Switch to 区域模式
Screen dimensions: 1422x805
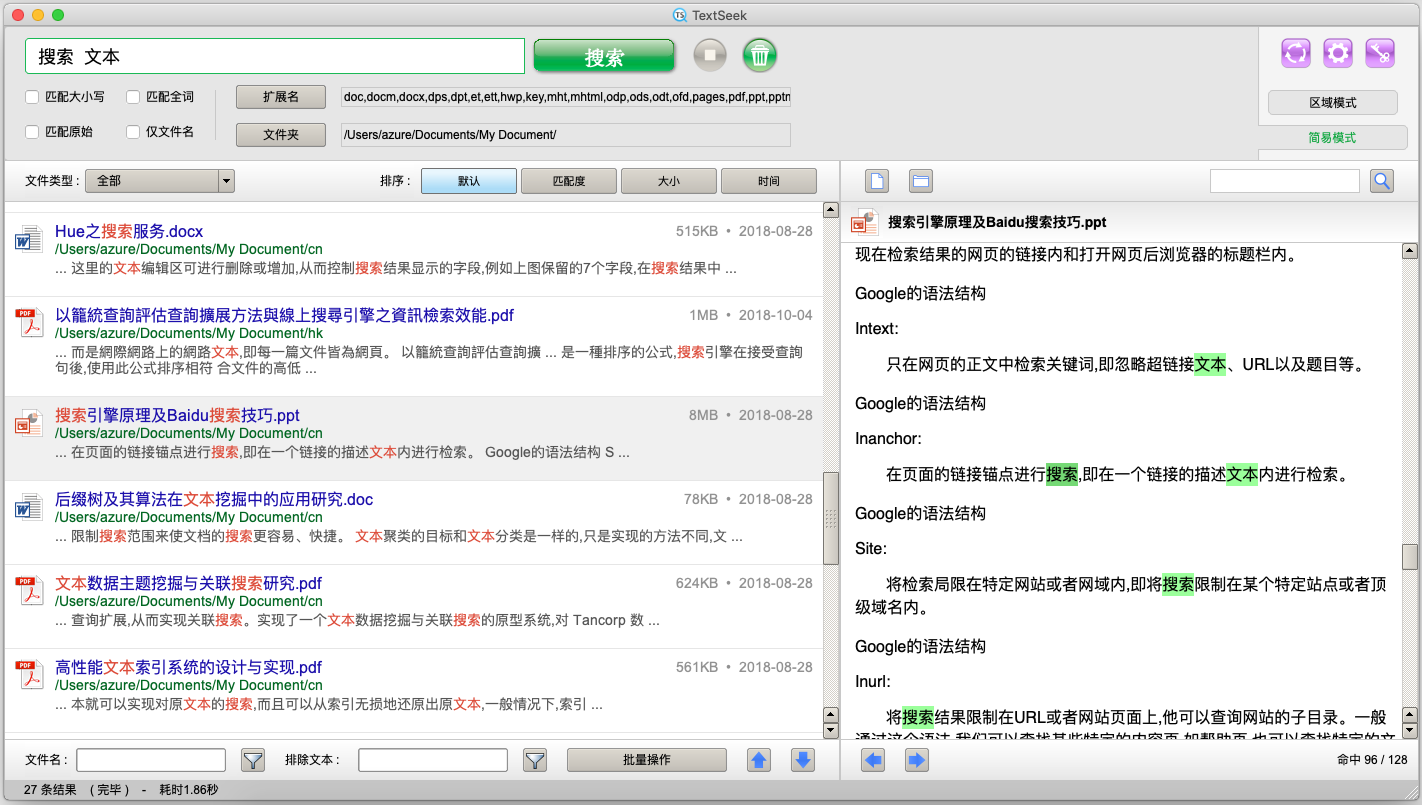point(1332,103)
